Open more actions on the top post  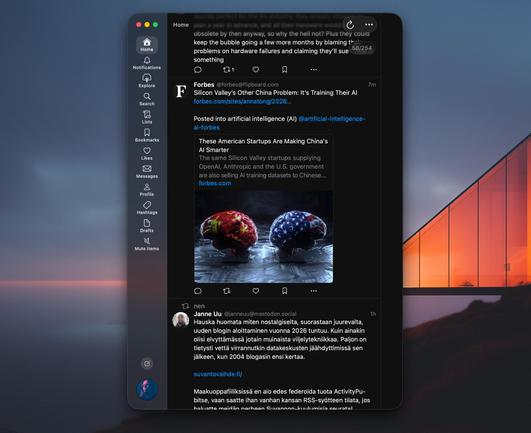click(314, 69)
